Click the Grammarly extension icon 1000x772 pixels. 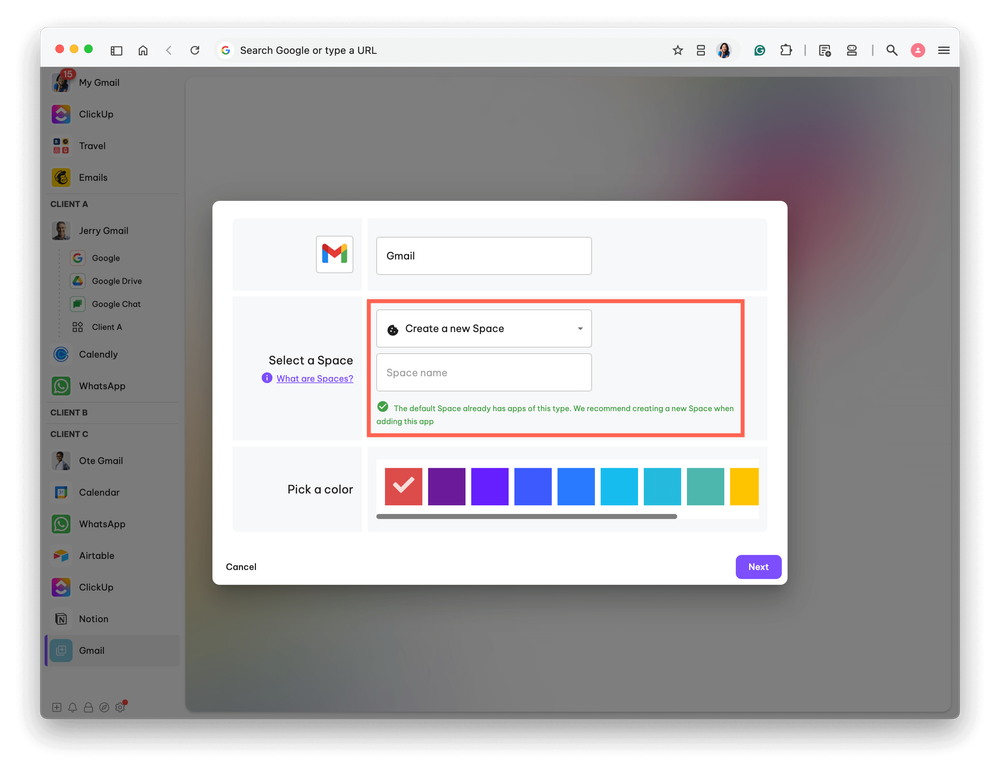tap(761, 50)
